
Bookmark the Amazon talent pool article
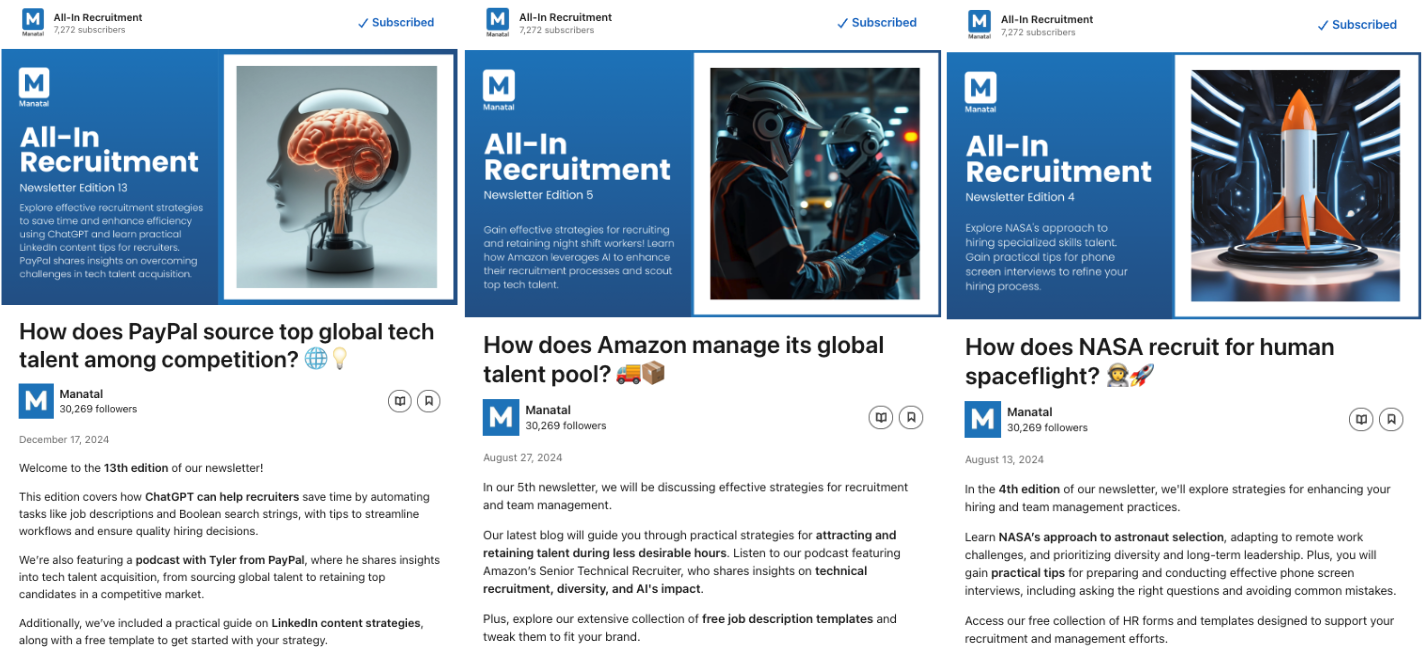click(910, 417)
